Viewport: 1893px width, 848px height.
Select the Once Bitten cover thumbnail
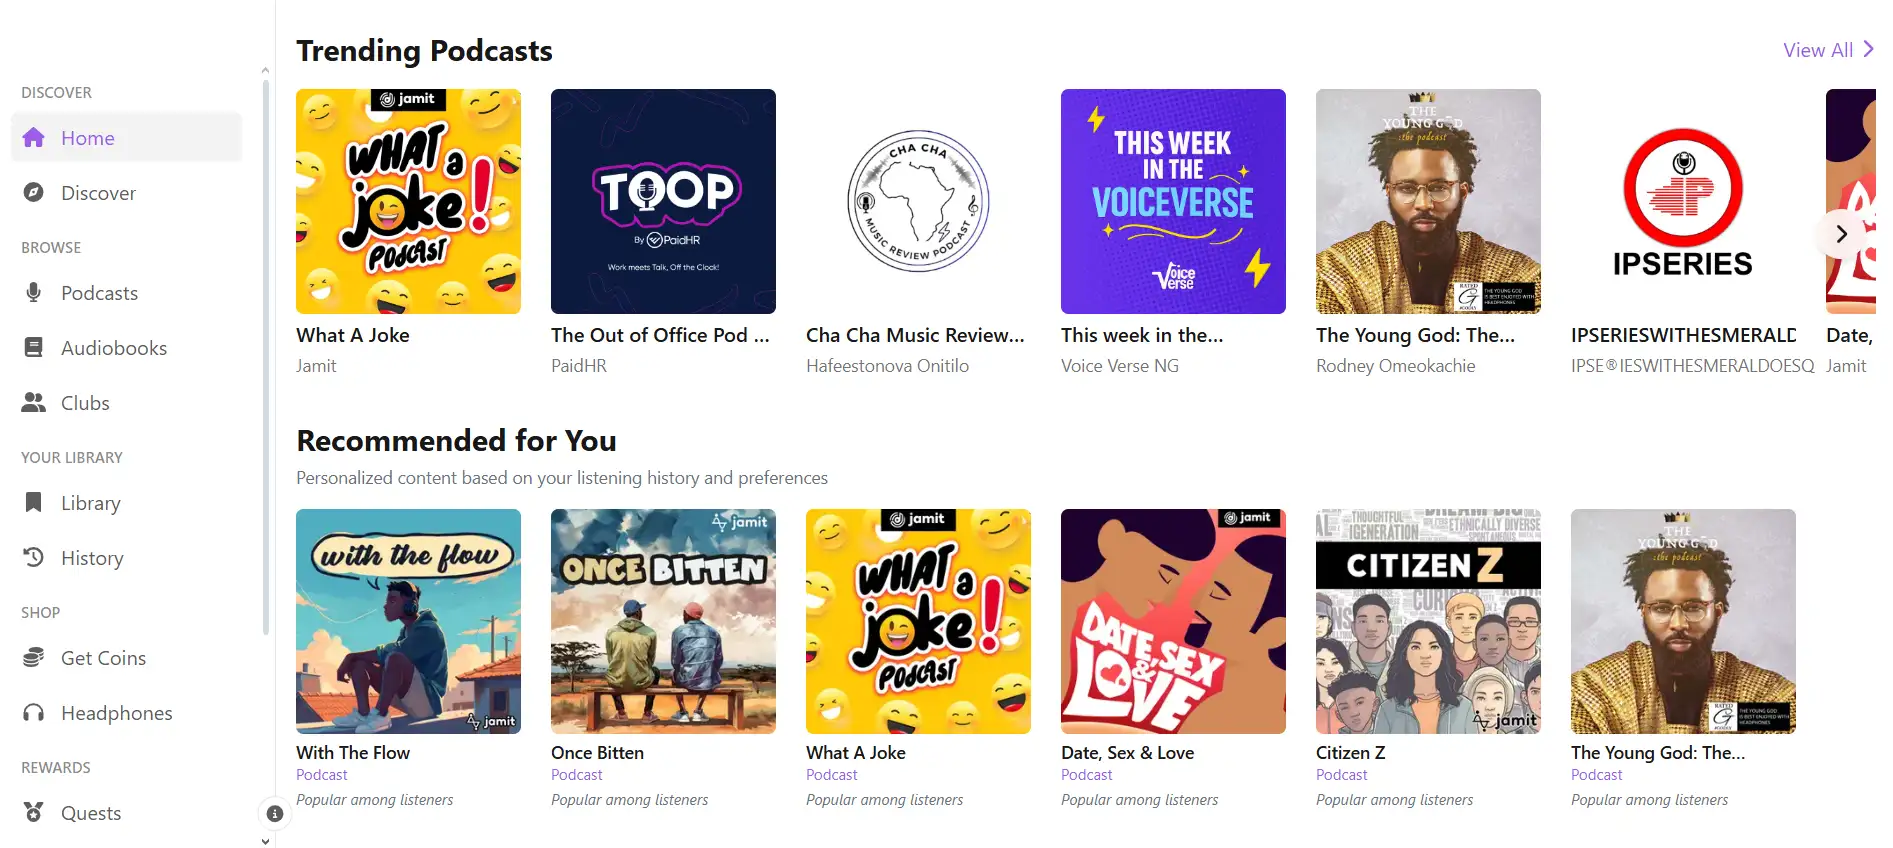[663, 621]
